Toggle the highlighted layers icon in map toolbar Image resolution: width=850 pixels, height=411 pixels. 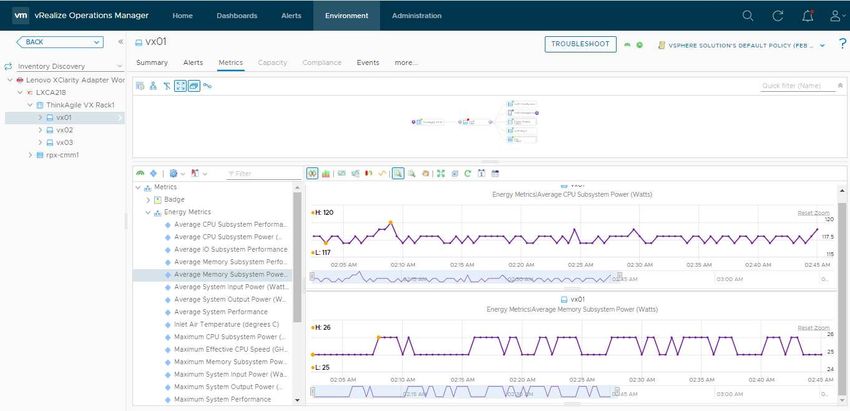(194, 86)
